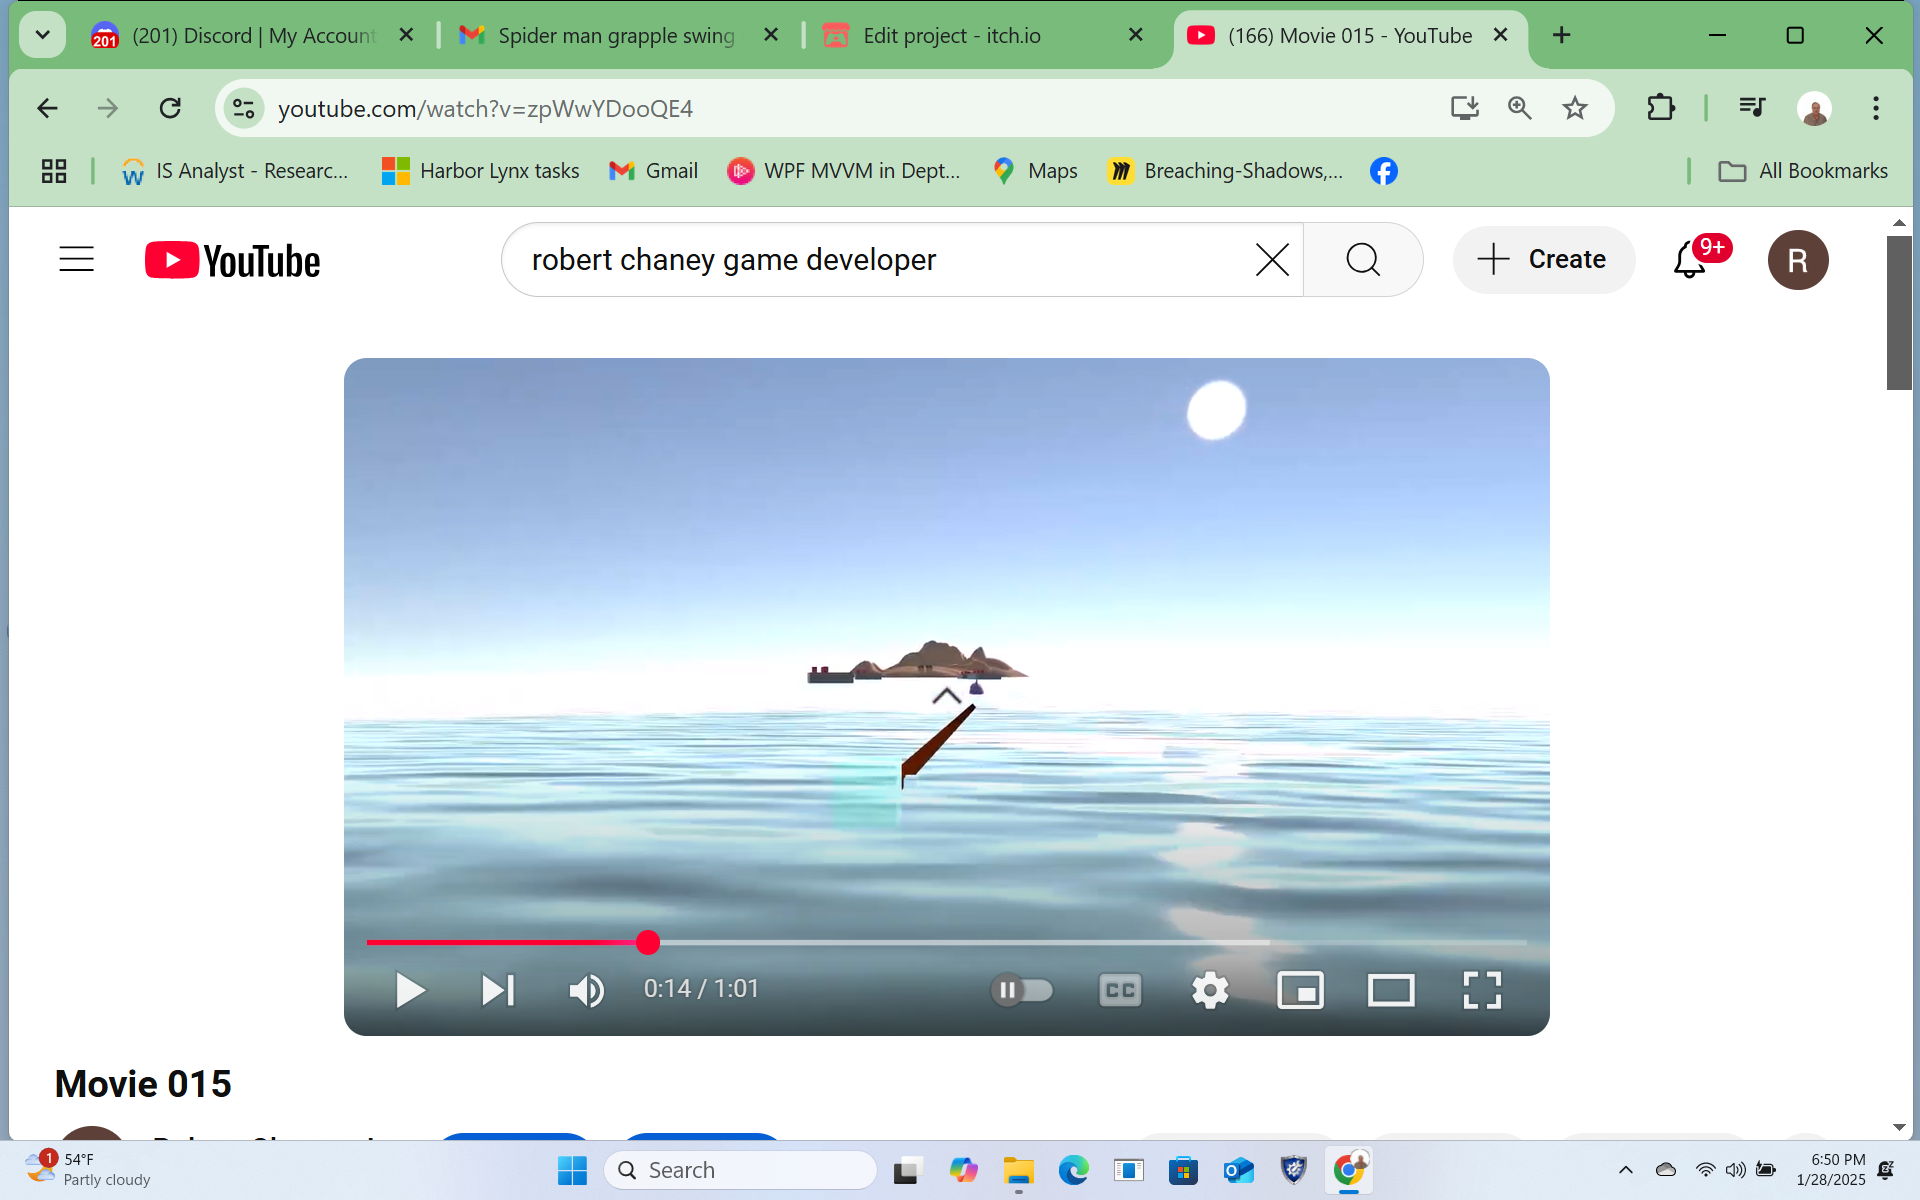This screenshot has height=1200, width=1920.
Task: Play the paused video
Action: click(410, 990)
